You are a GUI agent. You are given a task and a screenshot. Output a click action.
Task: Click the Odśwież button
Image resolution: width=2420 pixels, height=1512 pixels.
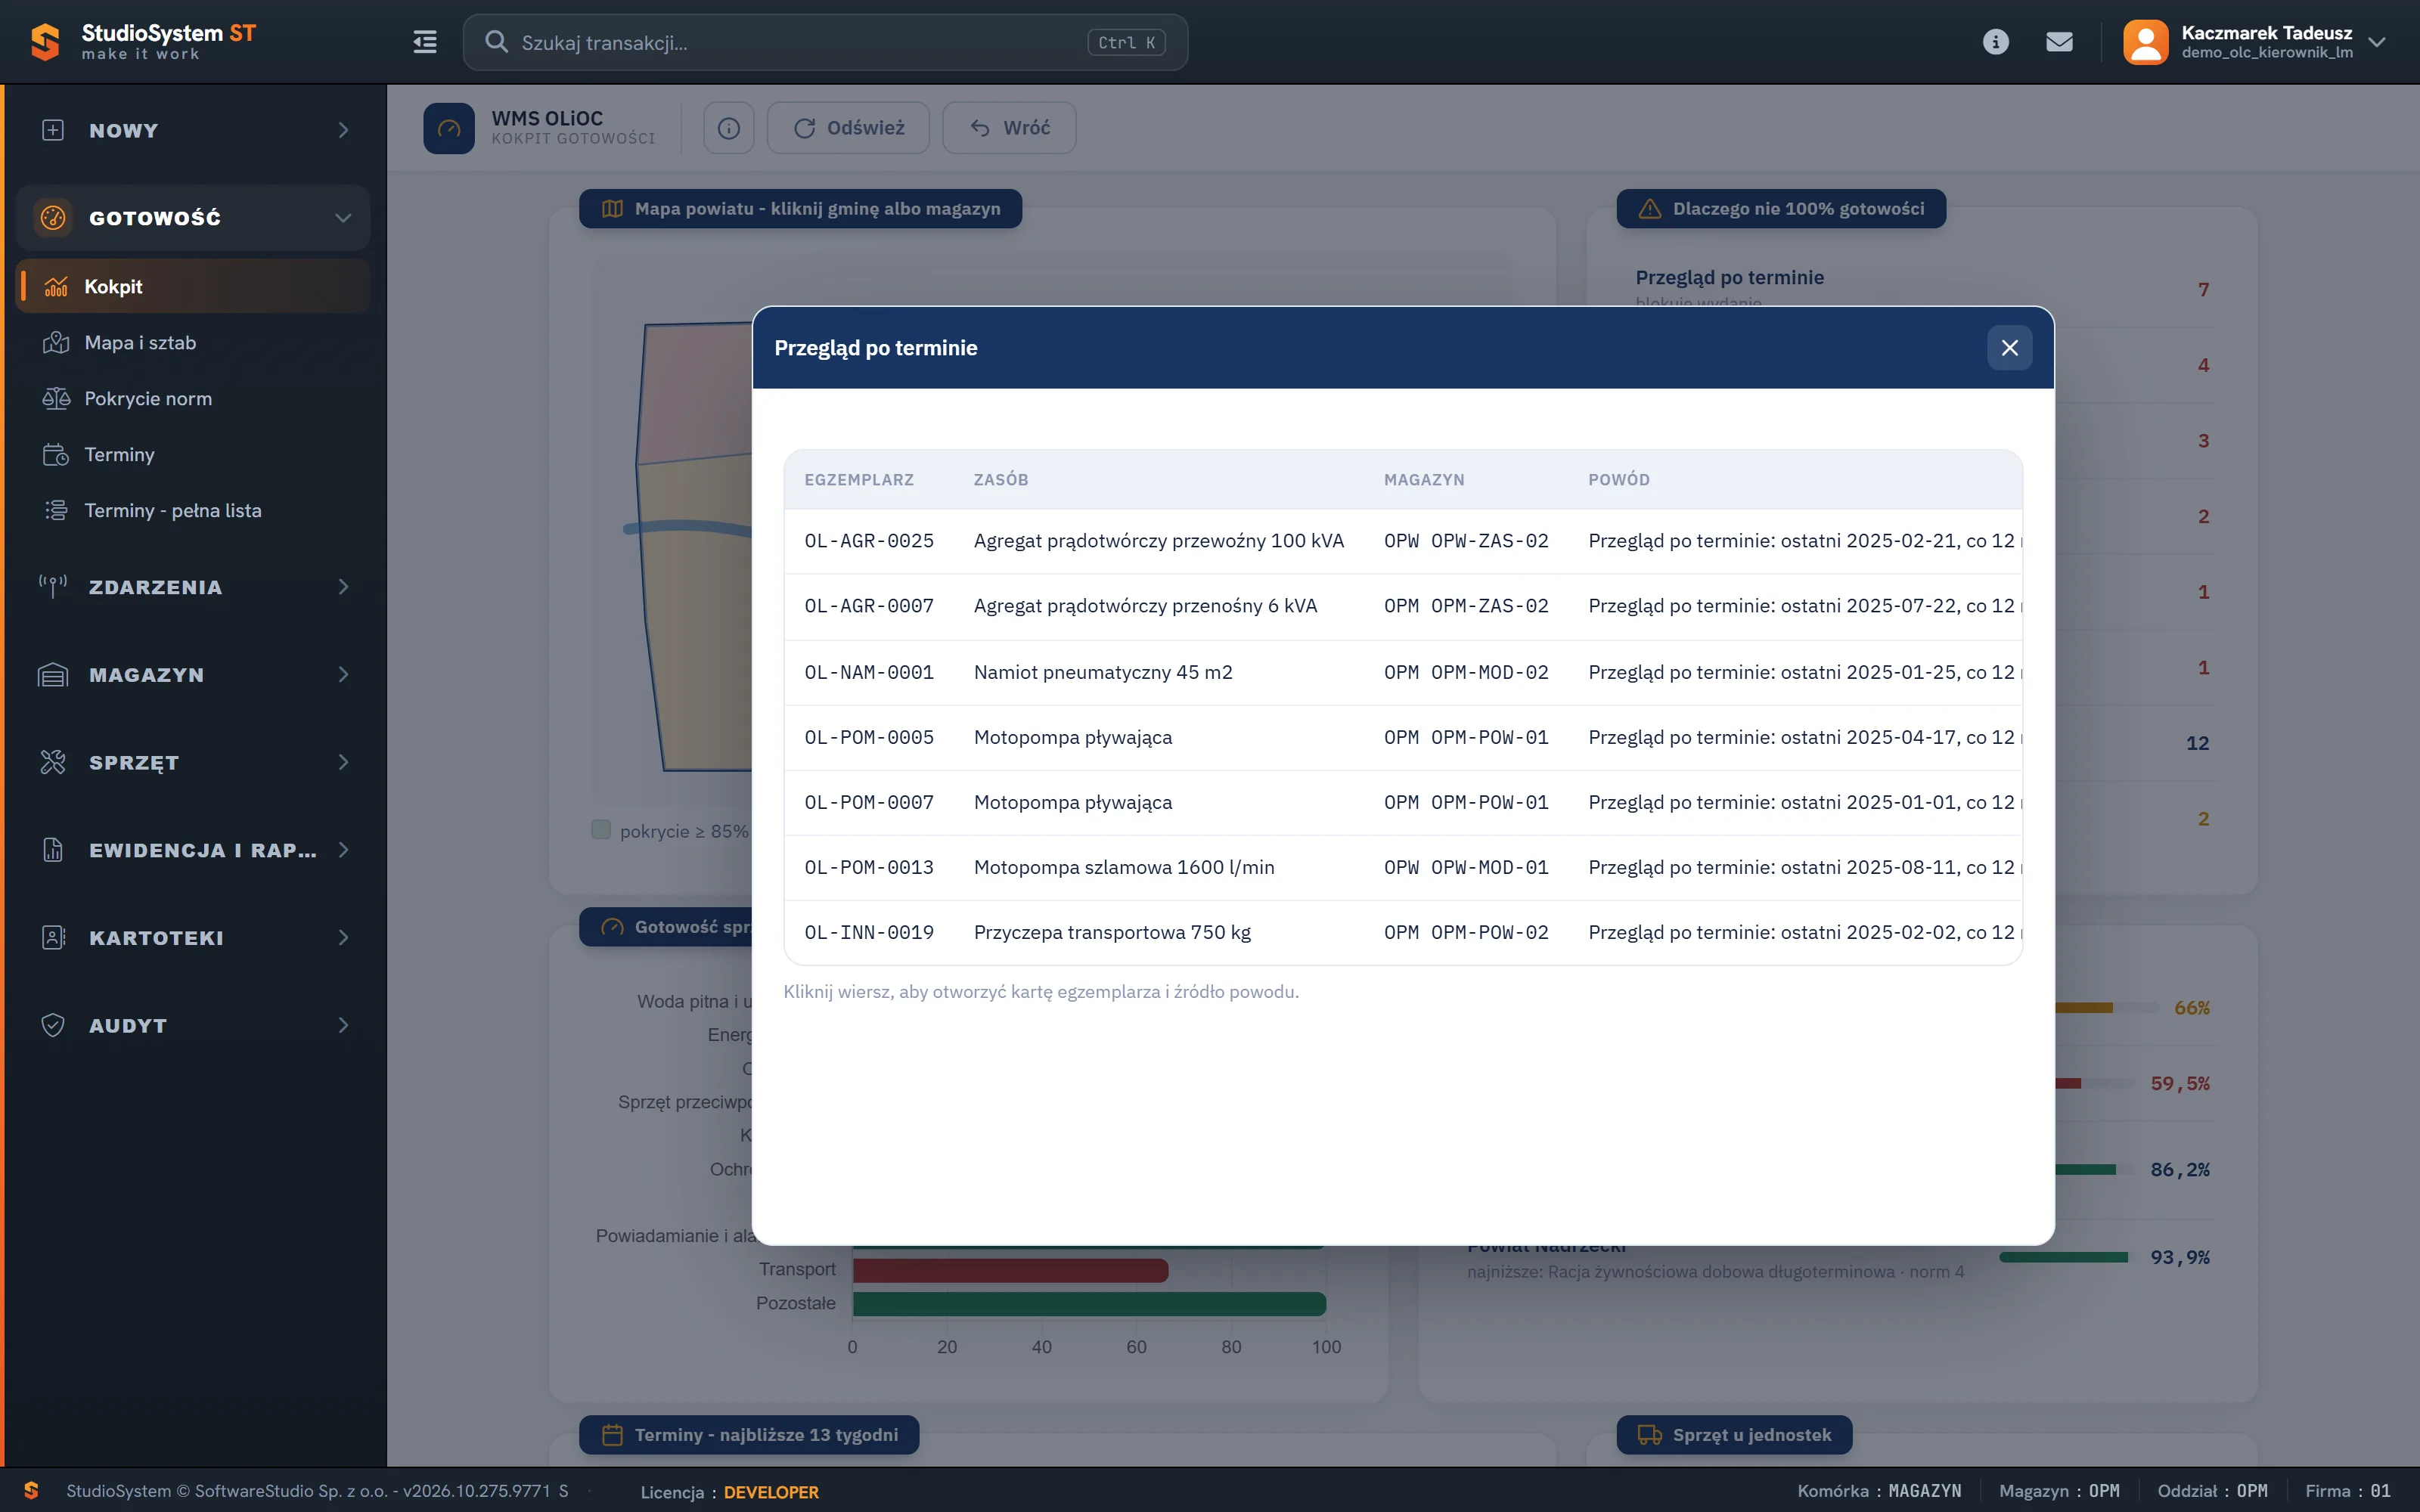click(848, 128)
